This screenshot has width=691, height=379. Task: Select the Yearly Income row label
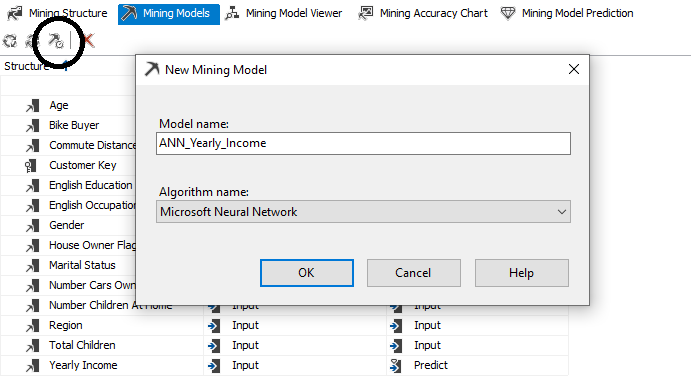coord(83,365)
